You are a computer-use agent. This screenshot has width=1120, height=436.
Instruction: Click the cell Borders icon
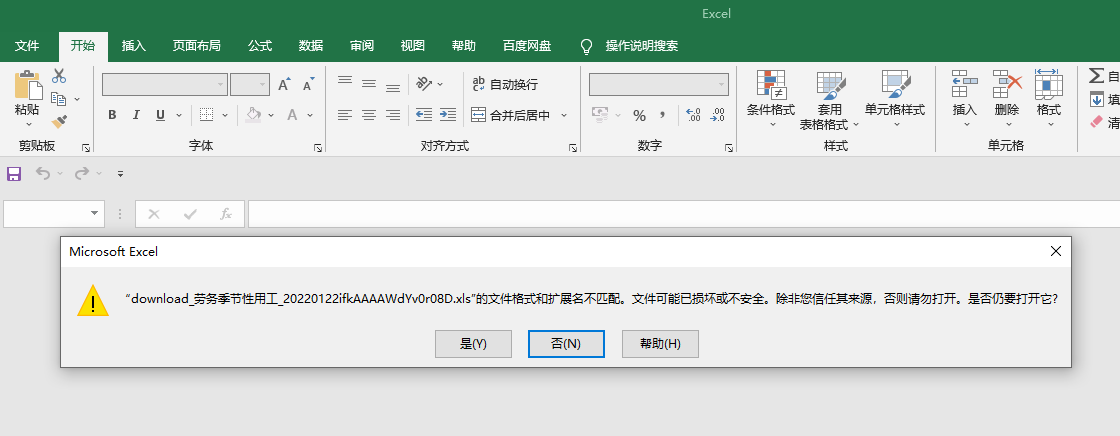click(x=206, y=114)
